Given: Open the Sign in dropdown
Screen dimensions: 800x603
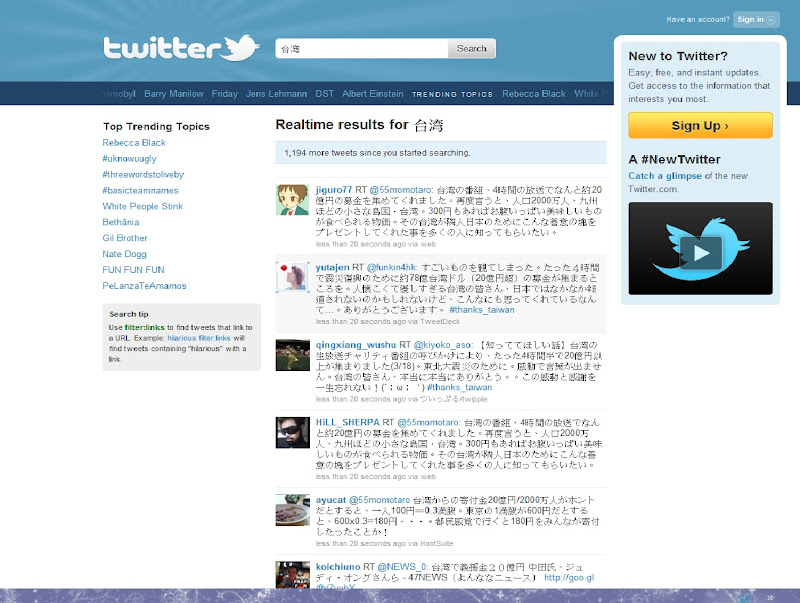Looking at the screenshot, I should click(x=756, y=19).
